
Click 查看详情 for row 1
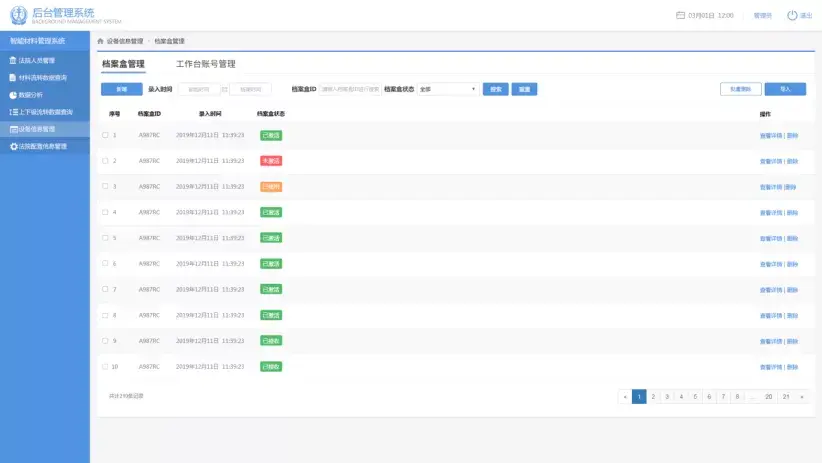(x=771, y=135)
